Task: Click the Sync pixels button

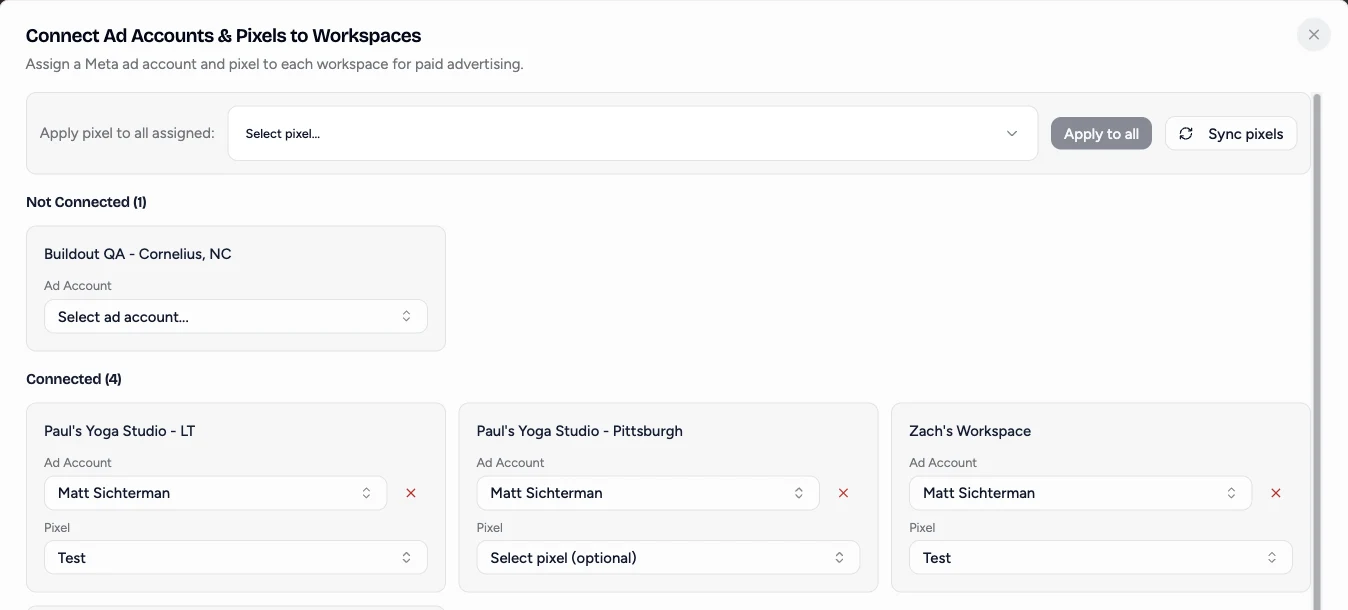Action: coord(1231,134)
